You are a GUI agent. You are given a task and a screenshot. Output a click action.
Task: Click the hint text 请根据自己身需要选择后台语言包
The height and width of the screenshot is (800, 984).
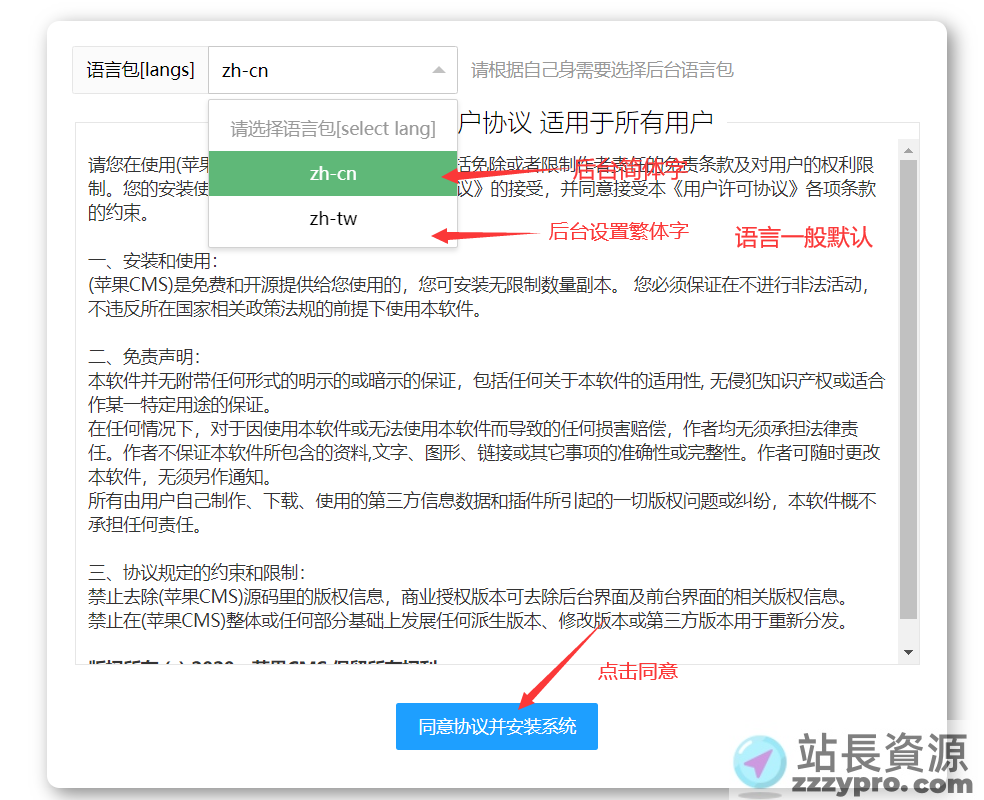click(602, 70)
